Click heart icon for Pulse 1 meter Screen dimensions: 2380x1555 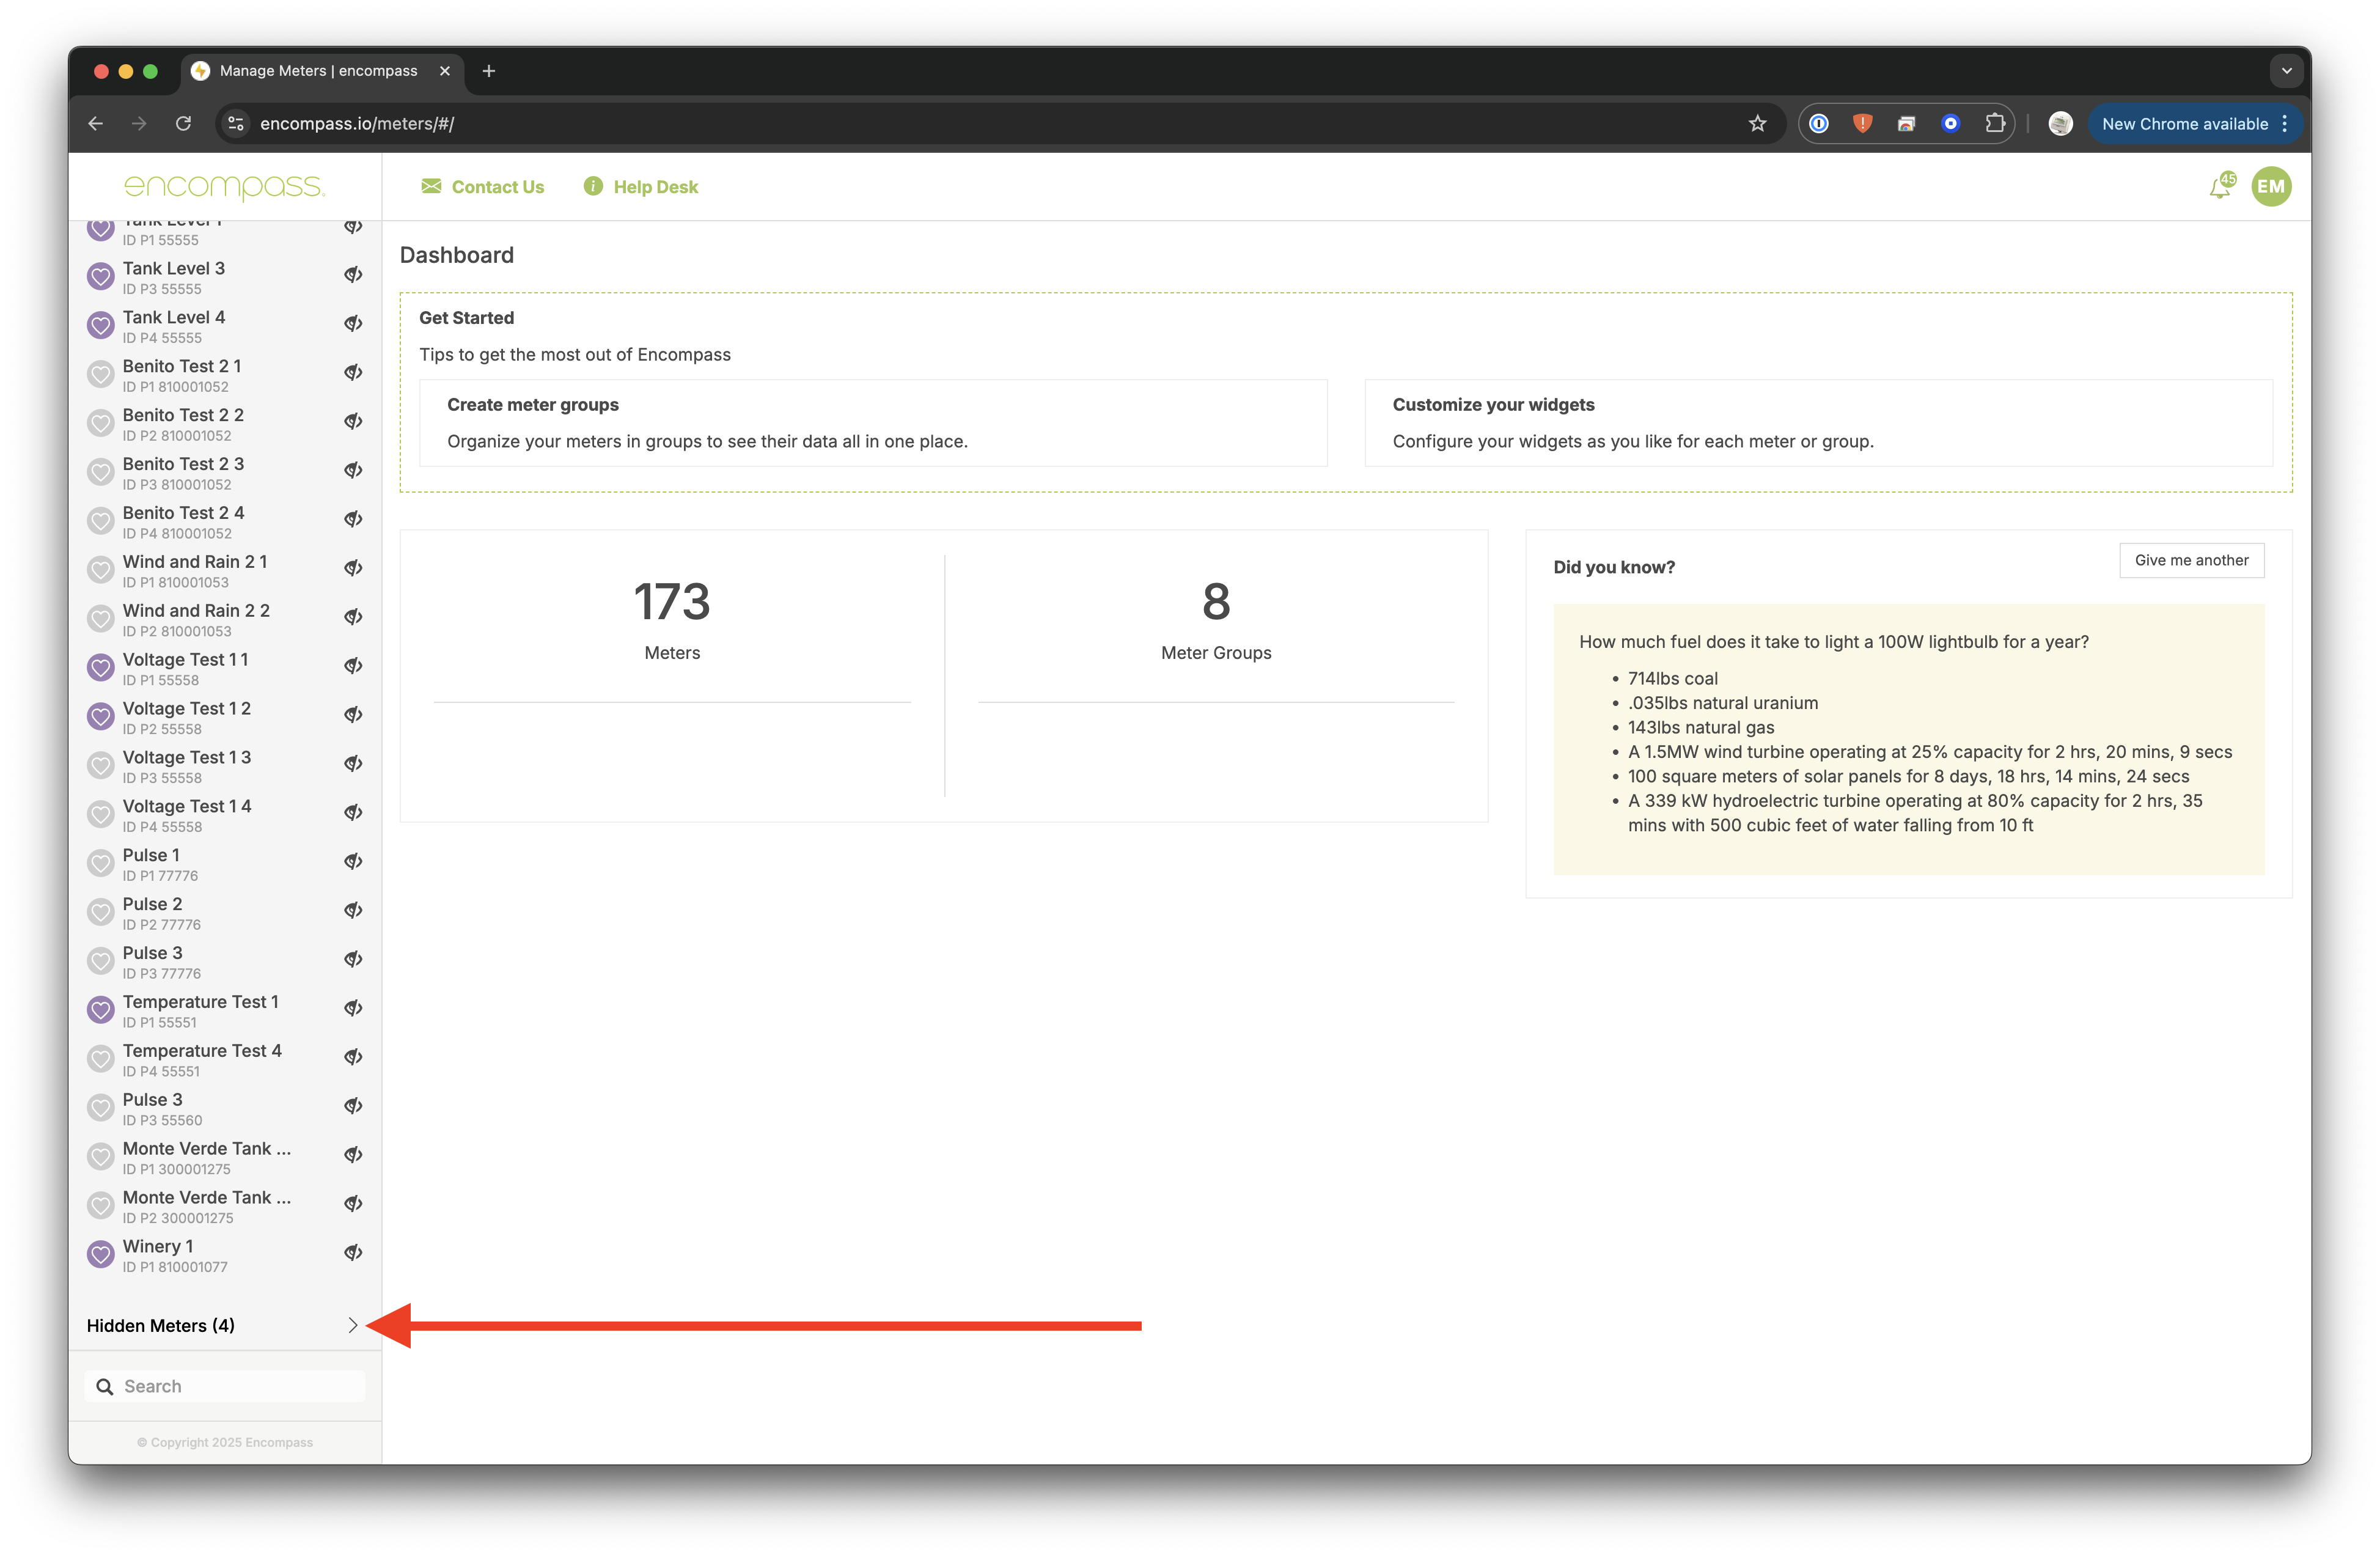coord(101,864)
